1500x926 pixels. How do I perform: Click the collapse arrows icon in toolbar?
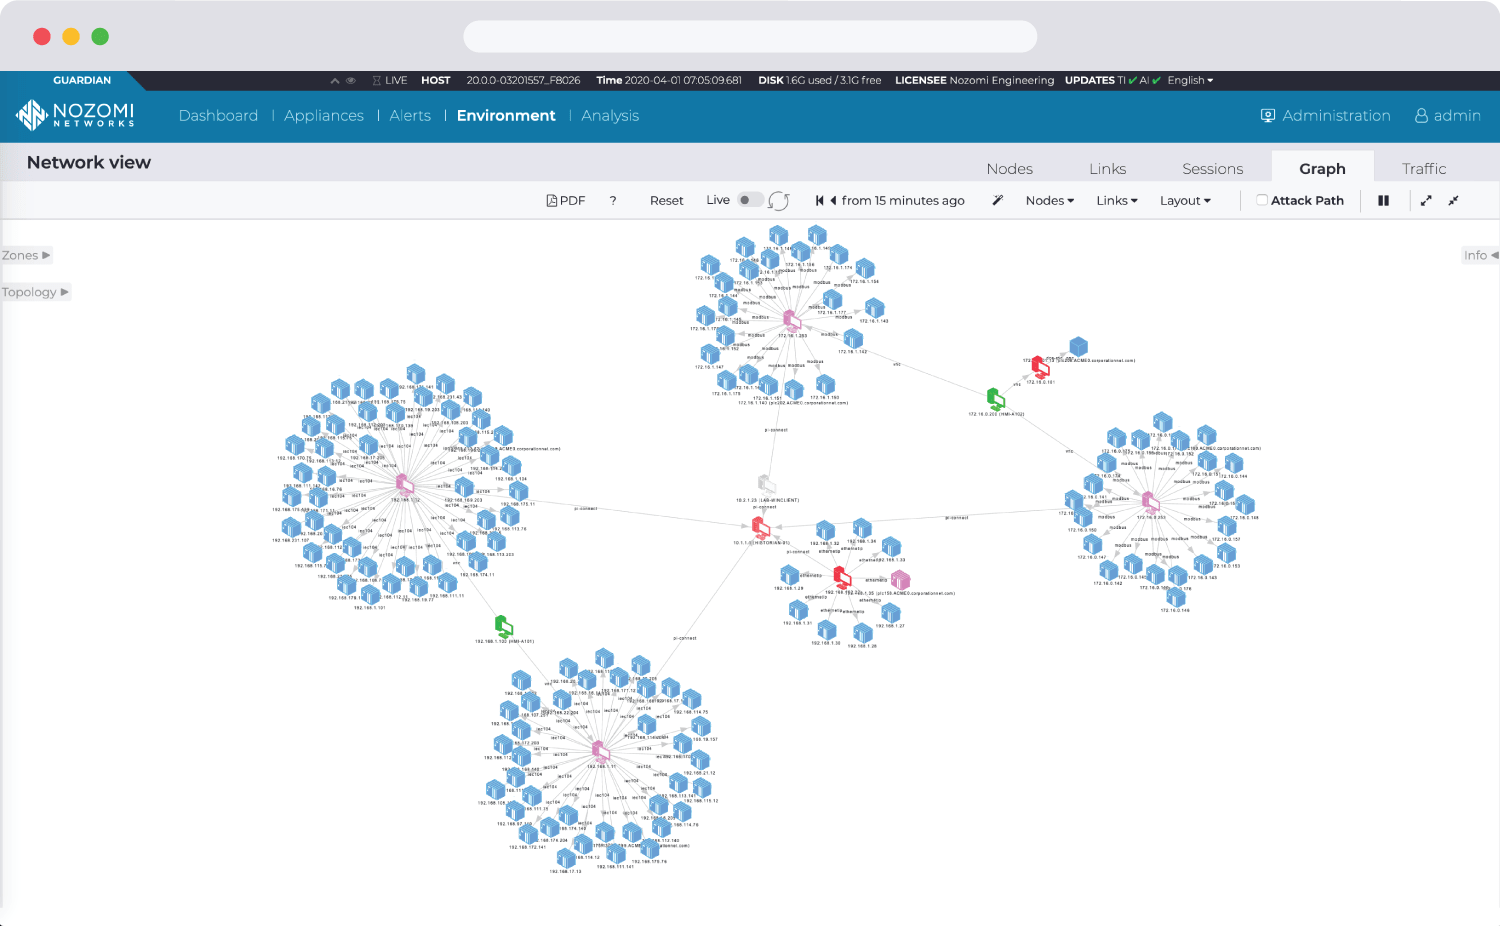click(1453, 201)
